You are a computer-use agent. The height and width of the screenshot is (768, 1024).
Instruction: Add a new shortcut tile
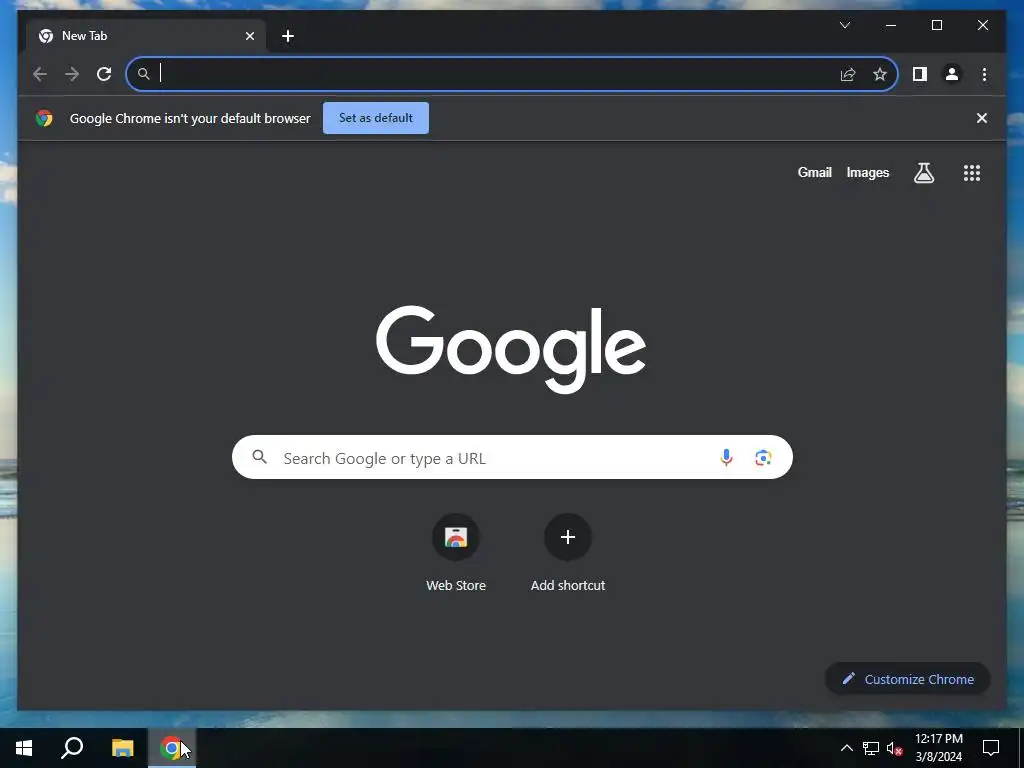coord(568,553)
